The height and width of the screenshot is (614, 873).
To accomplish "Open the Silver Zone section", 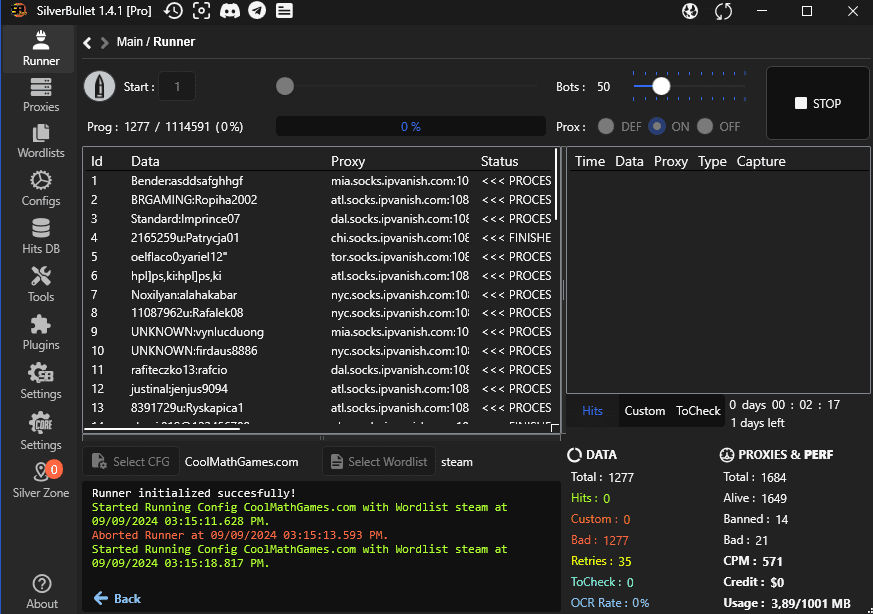I will click(41, 479).
